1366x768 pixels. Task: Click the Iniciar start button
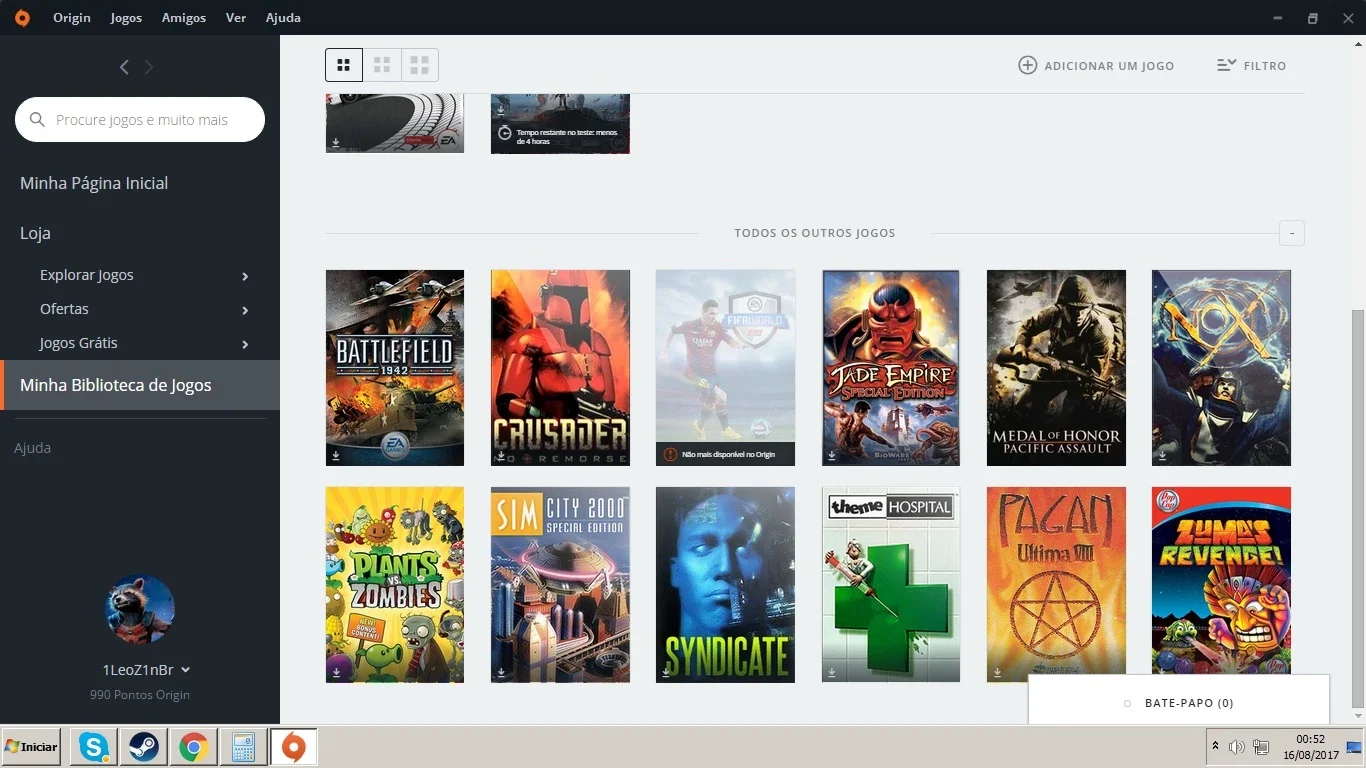click(x=32, y=747)
